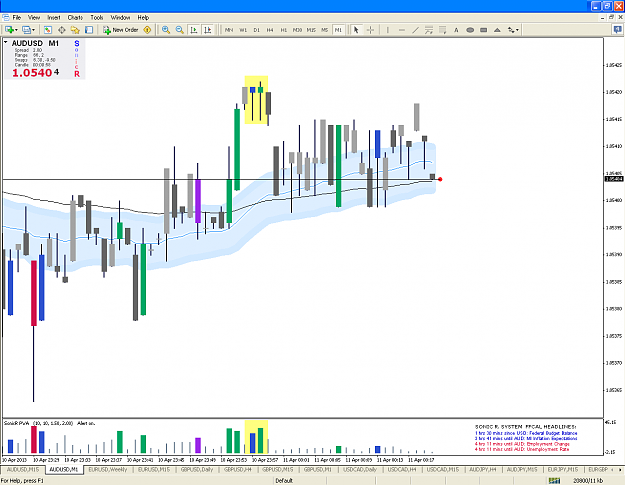625x485 pixels.
Task: Select the horizontal line drawing tool
Action: [x=401, y=30]
